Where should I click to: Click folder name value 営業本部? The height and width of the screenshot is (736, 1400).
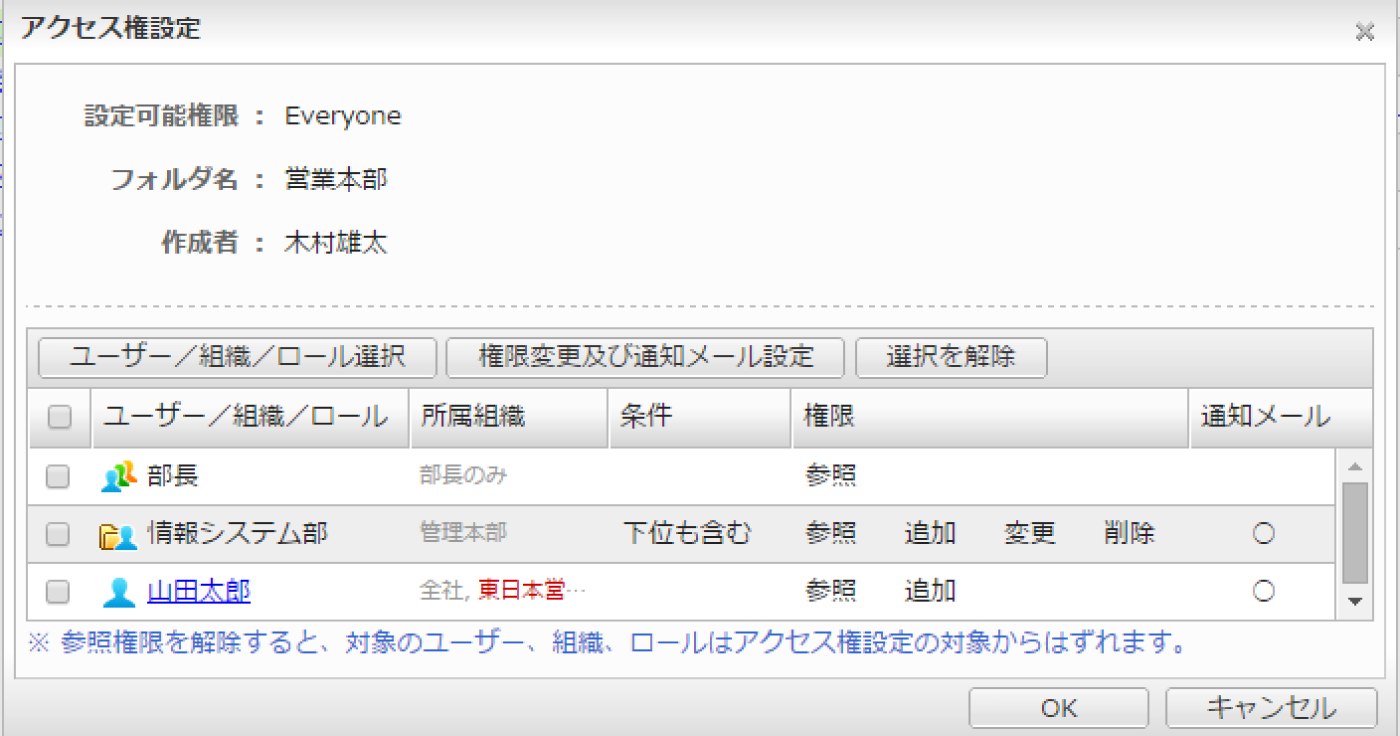[x=336, y=180]
